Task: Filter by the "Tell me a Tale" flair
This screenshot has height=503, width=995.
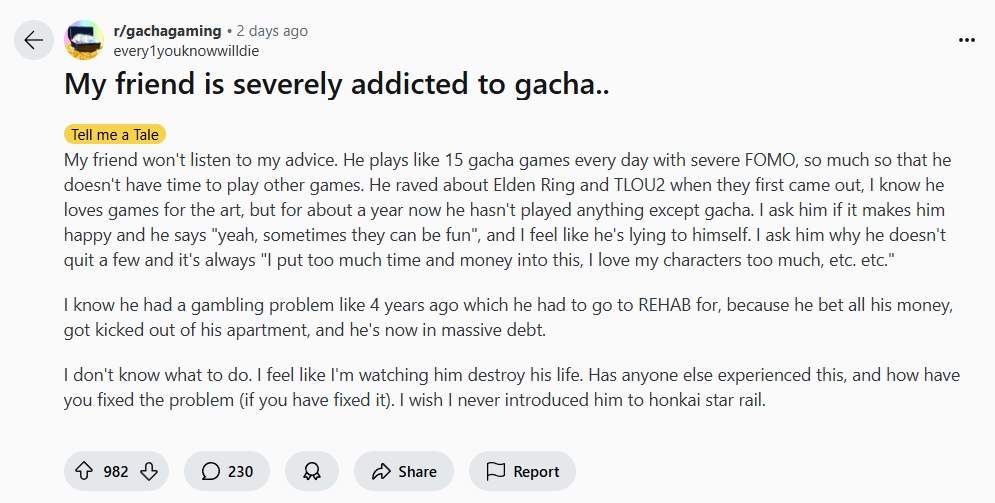Action: pos(115,134)
